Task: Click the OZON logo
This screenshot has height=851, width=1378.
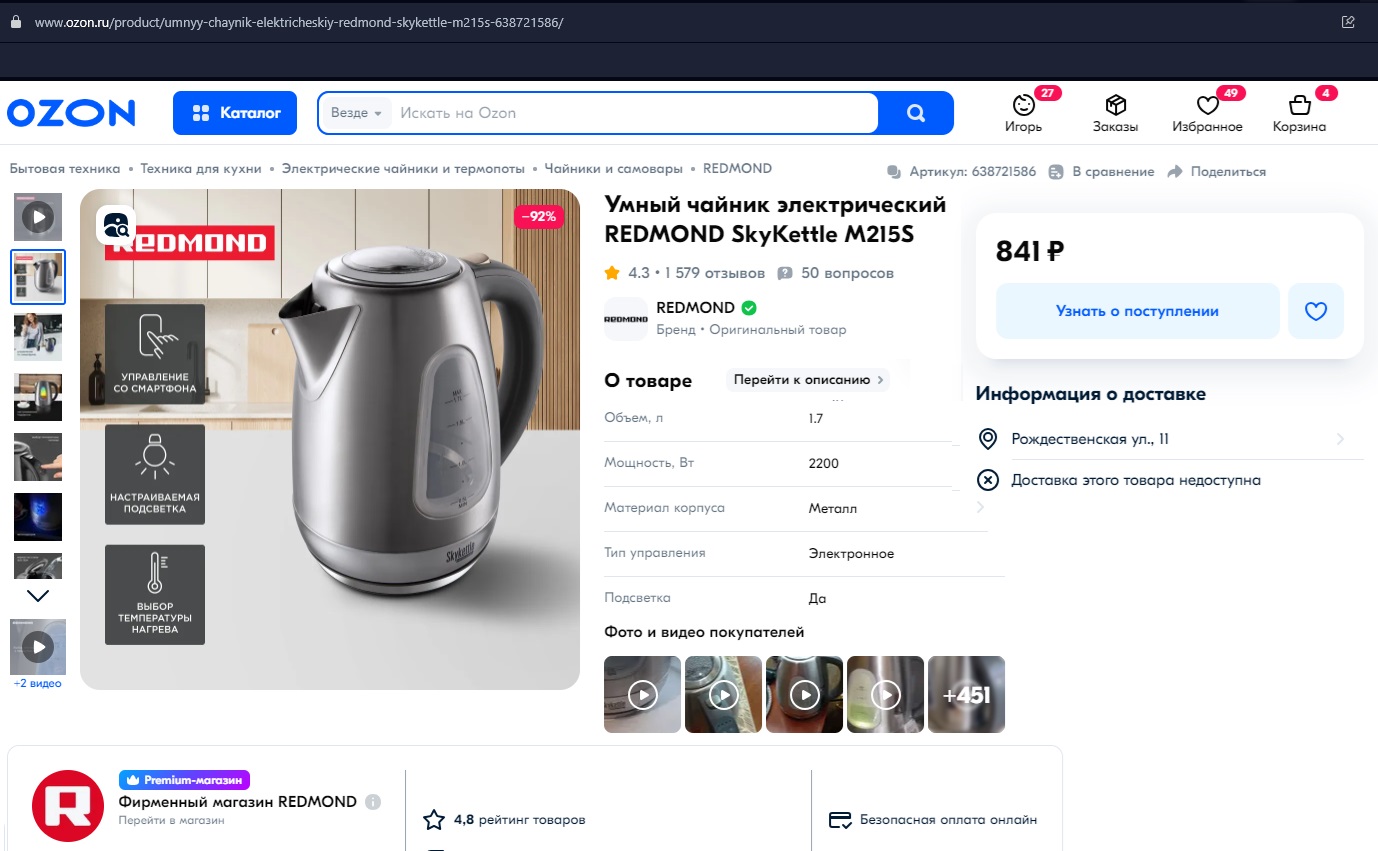Action: (x=71, y=113)
